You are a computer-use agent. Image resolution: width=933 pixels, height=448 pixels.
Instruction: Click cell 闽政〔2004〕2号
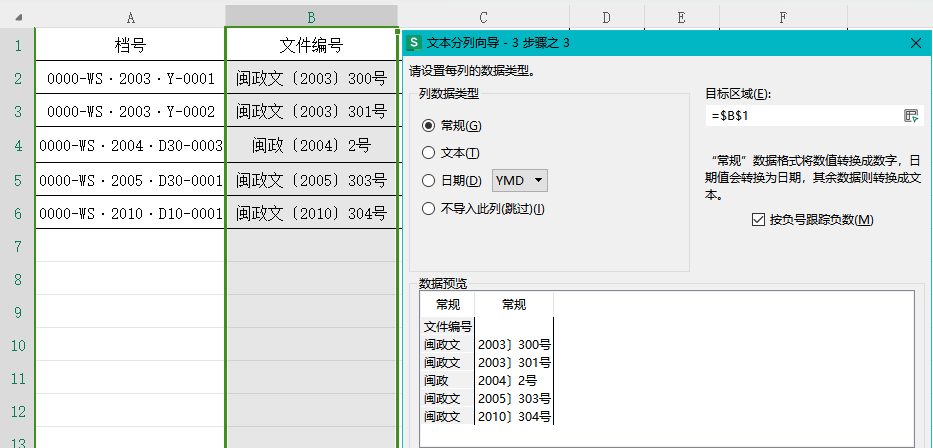311,145
